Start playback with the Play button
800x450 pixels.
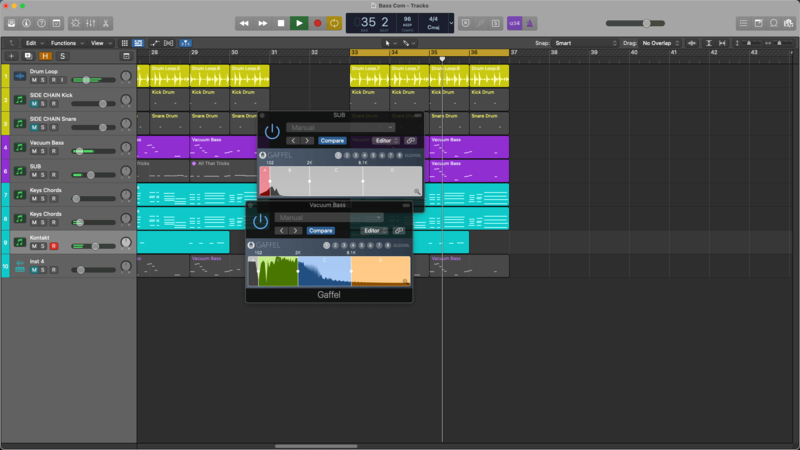point(299,23)
